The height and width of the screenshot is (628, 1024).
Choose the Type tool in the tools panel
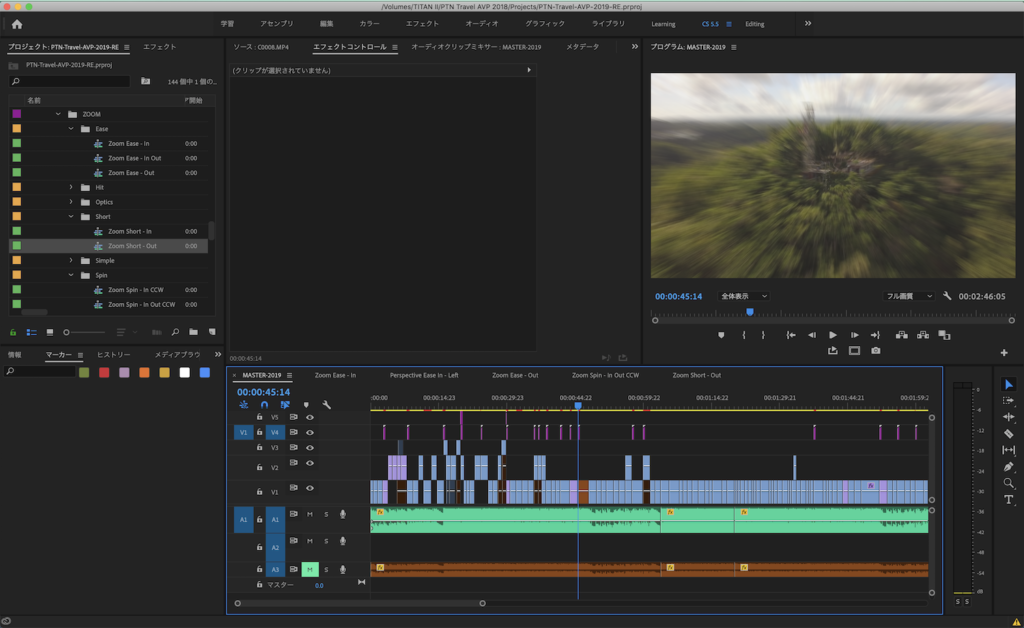point(1008,500)
